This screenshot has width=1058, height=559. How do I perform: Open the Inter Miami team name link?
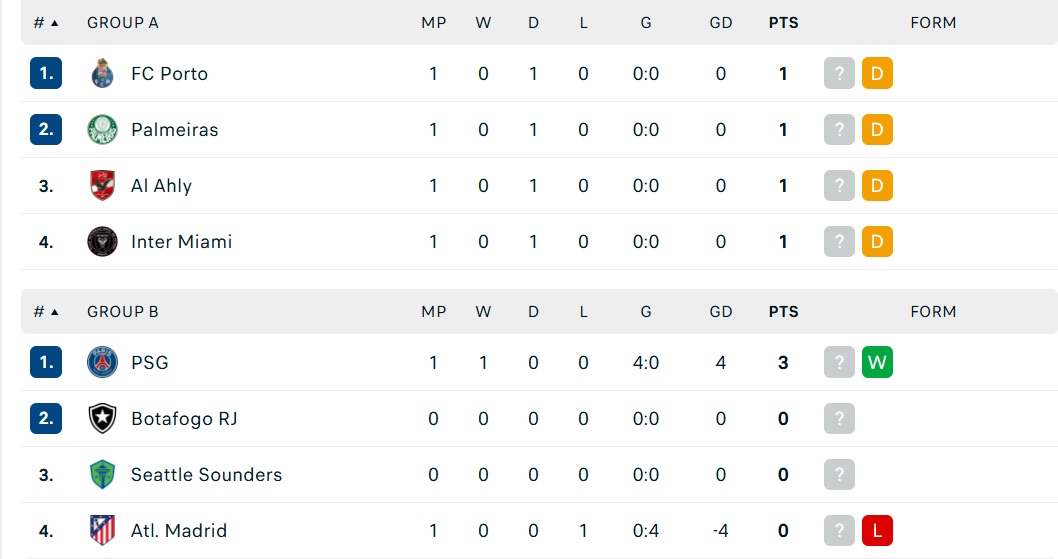[182, 242]
